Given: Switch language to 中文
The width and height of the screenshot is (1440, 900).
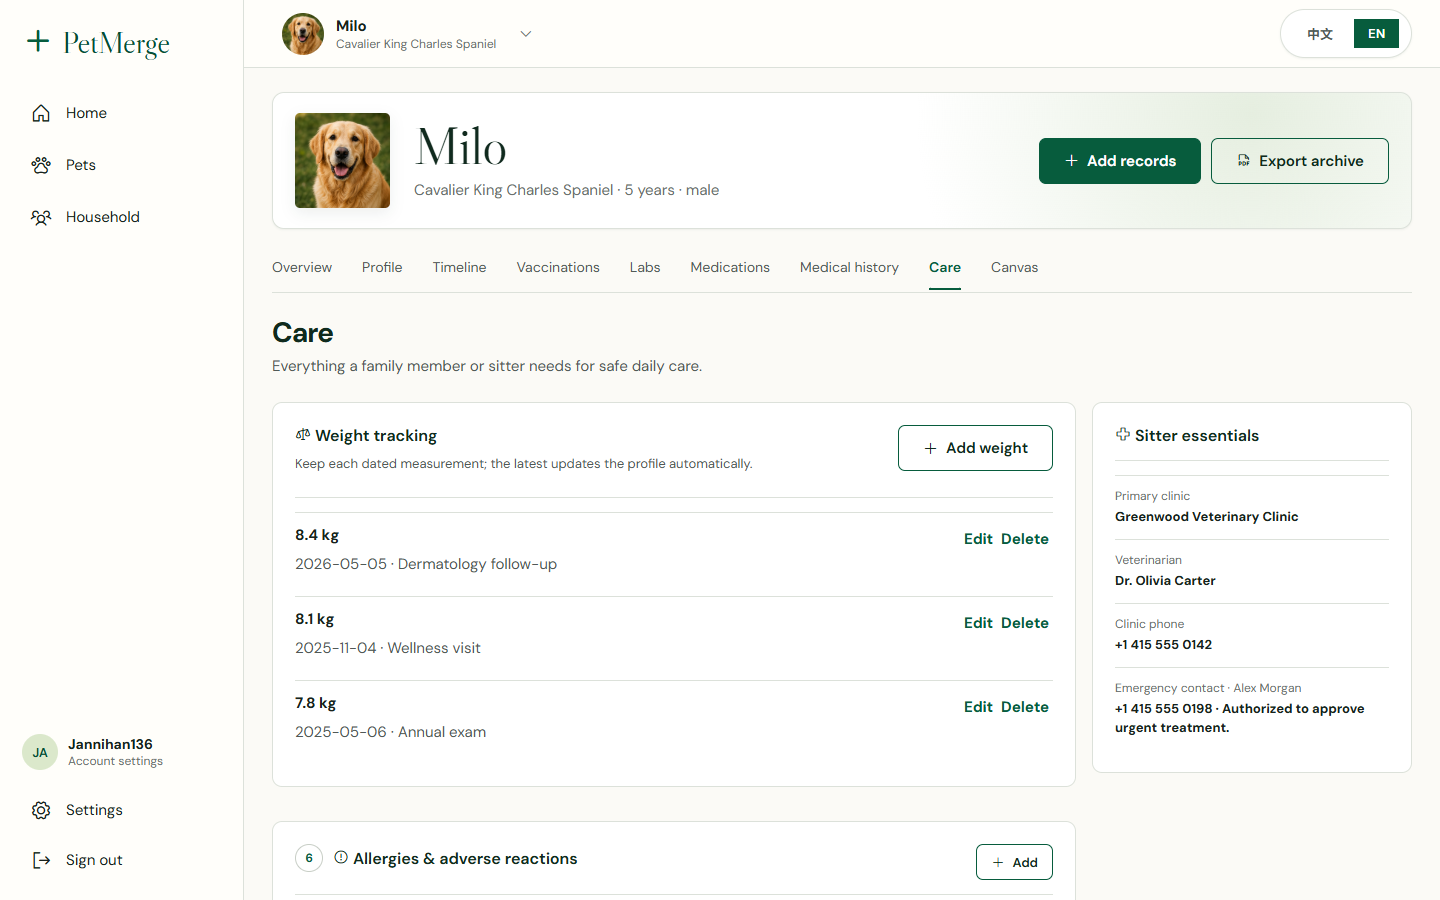Looking at the screenshot, I should click(1320, 34).
